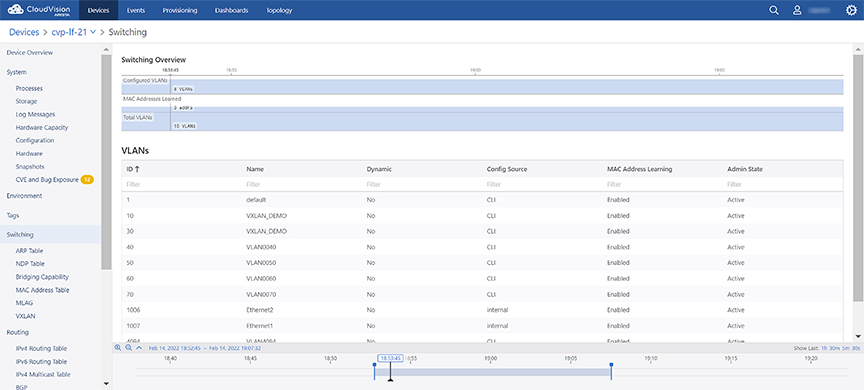Open NDP Table in sidebar
This screenshot has width=864, height=390.
pos(30,264)
